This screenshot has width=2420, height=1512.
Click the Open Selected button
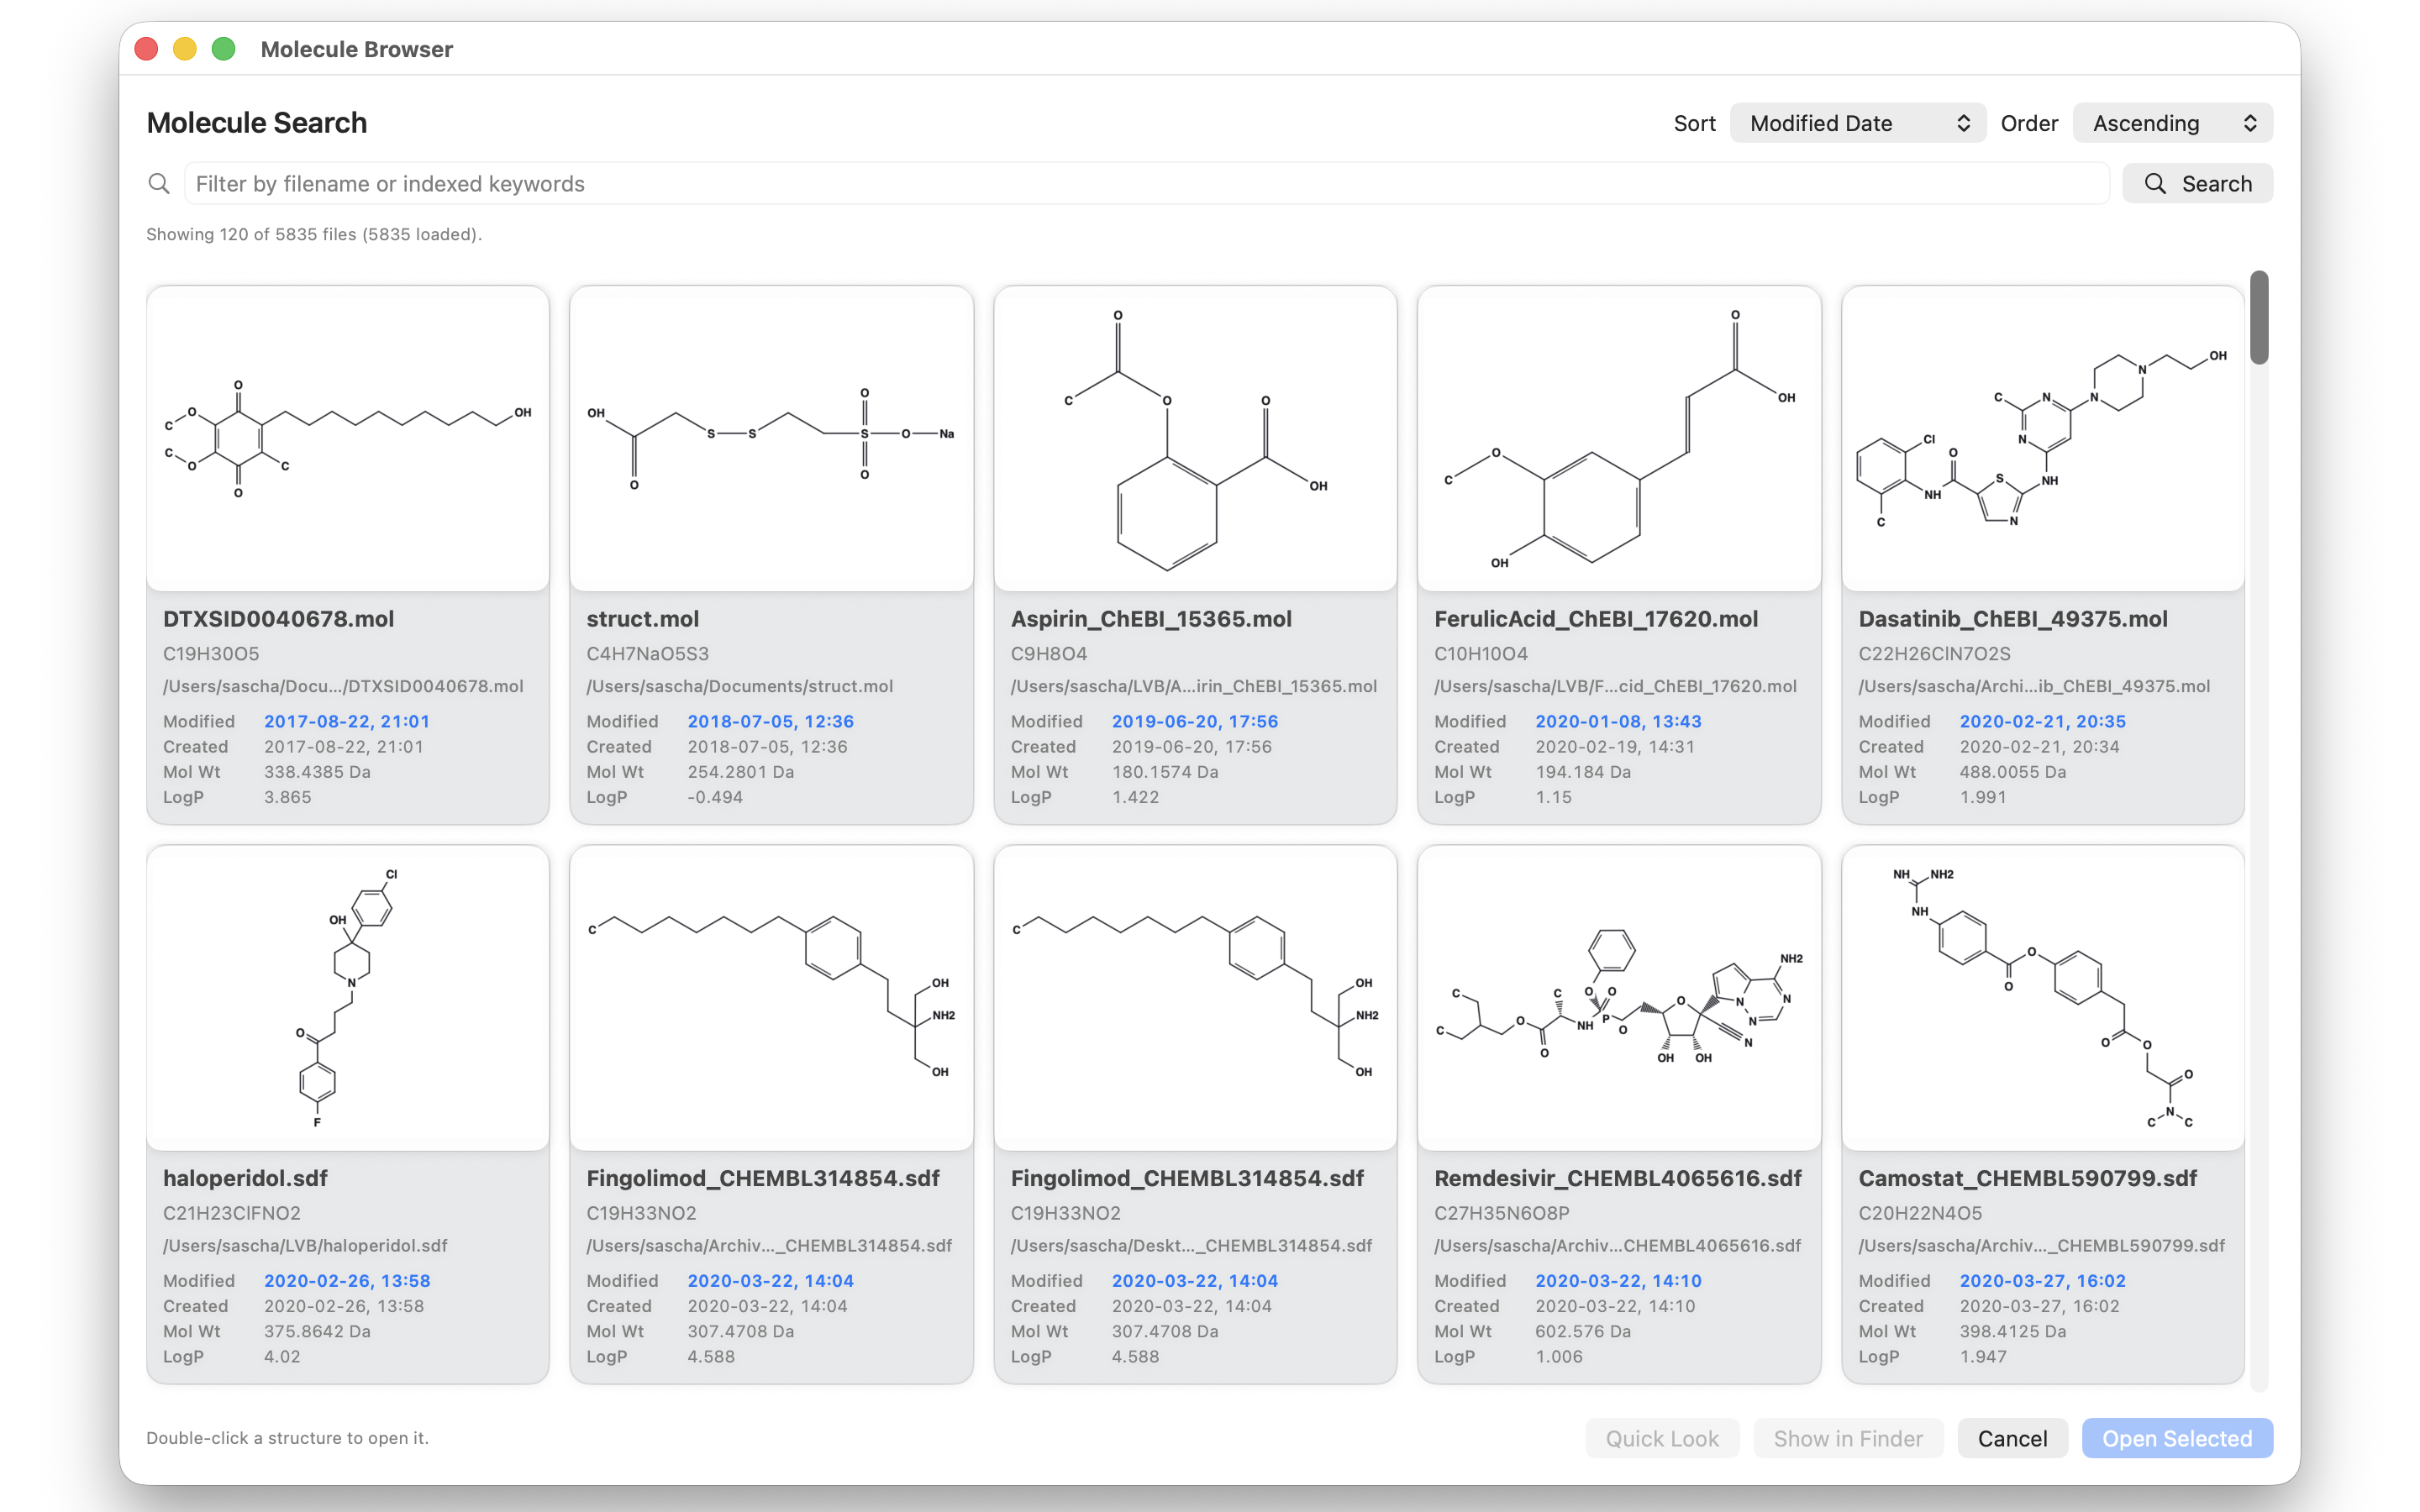pos(2176,1438)
